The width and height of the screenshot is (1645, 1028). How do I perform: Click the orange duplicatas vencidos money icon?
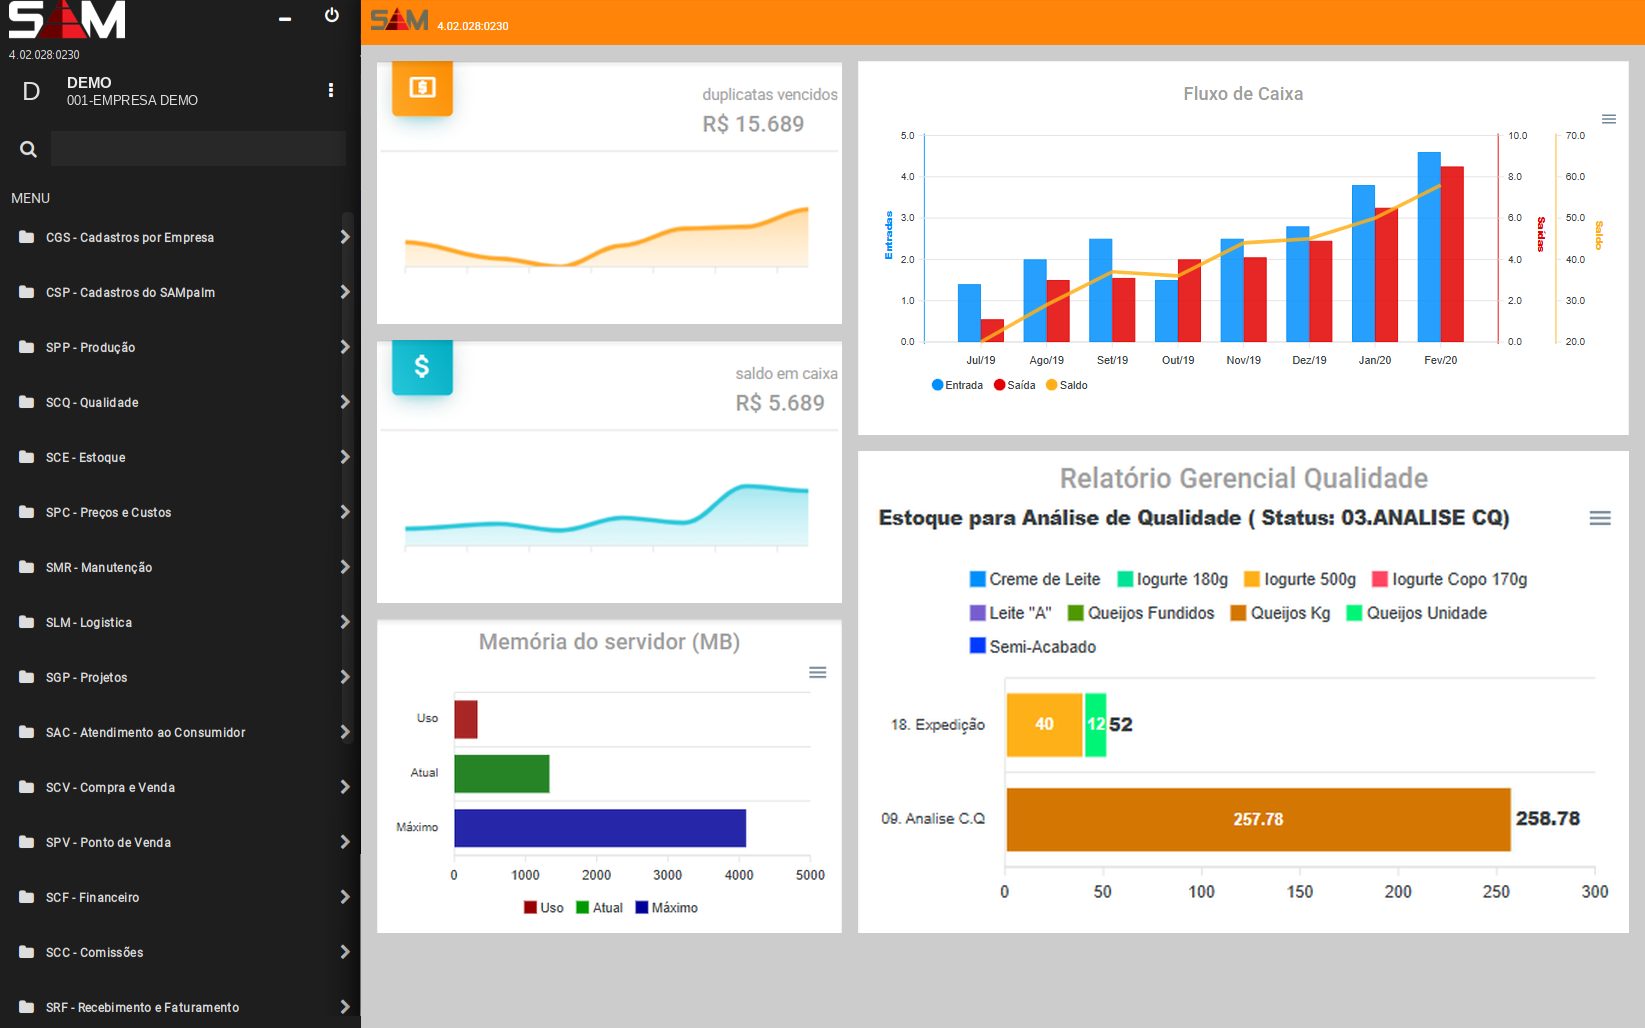click(x=422, y=88)
